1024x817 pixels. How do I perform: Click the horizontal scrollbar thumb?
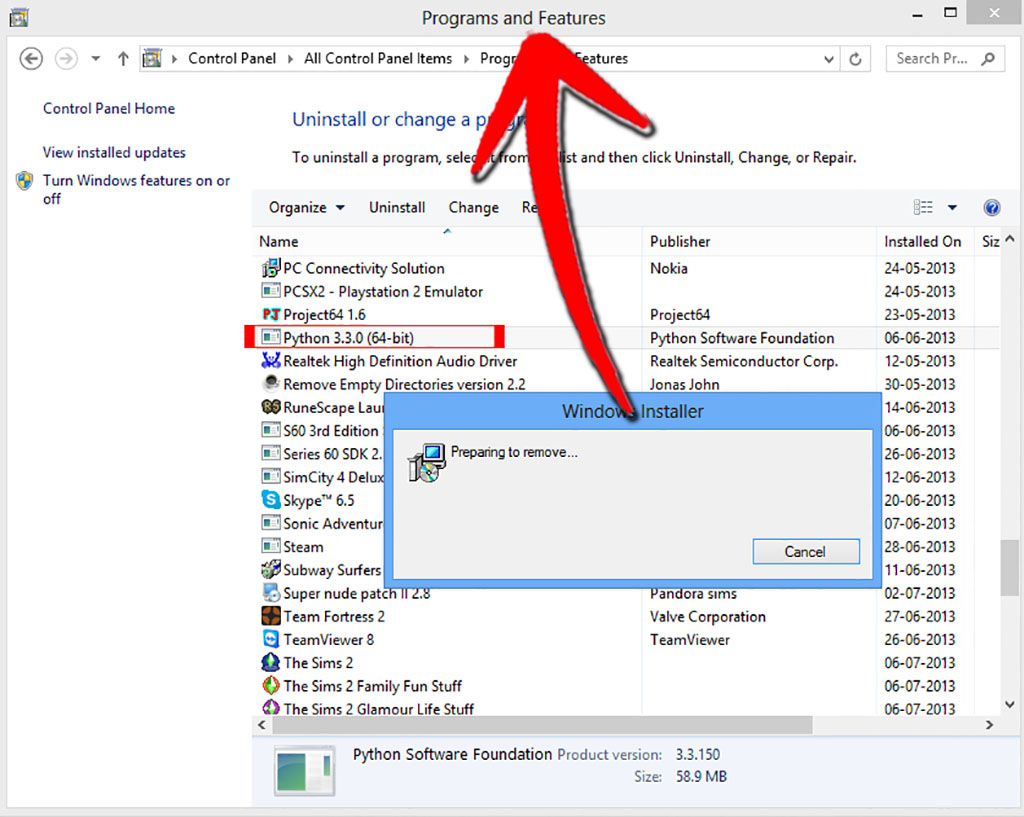pos(542,724)
